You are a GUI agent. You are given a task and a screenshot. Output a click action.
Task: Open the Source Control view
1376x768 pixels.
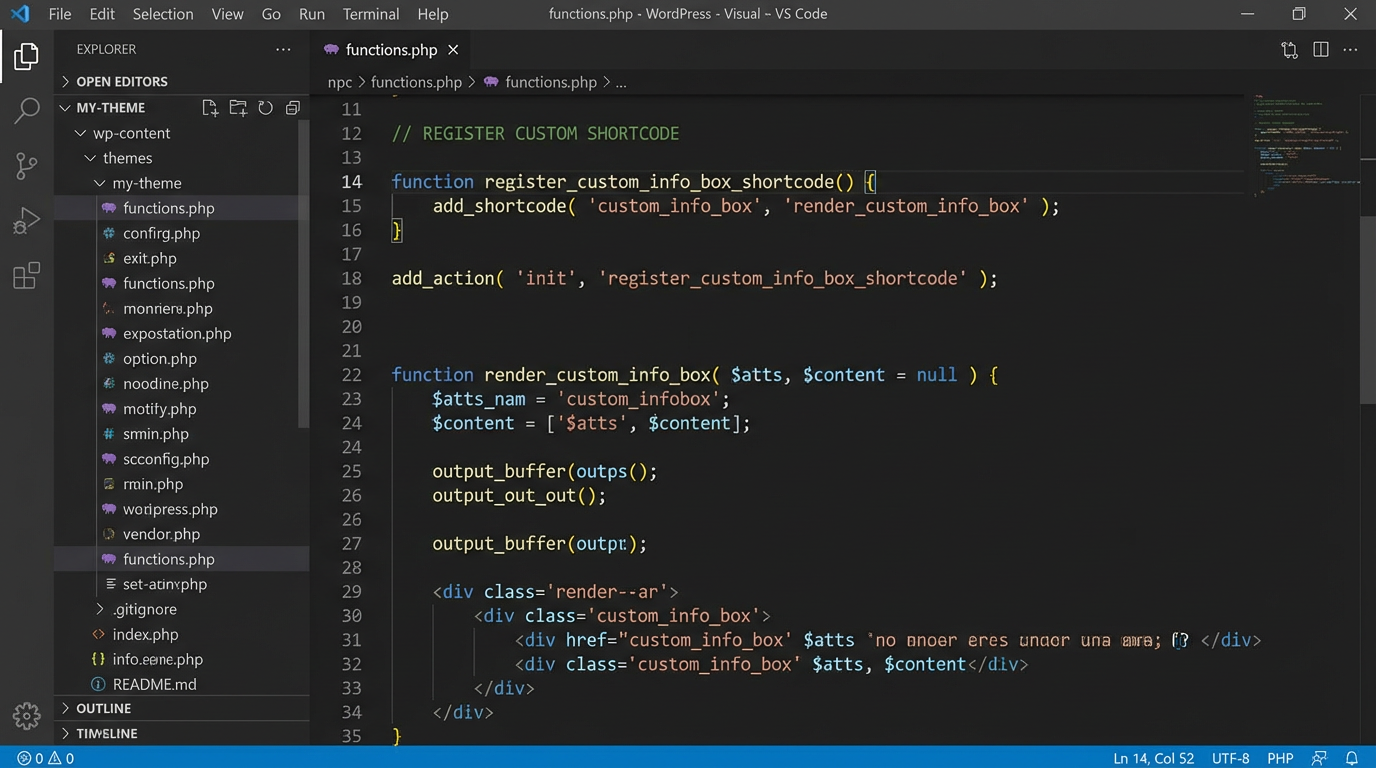tap(26, 166)
